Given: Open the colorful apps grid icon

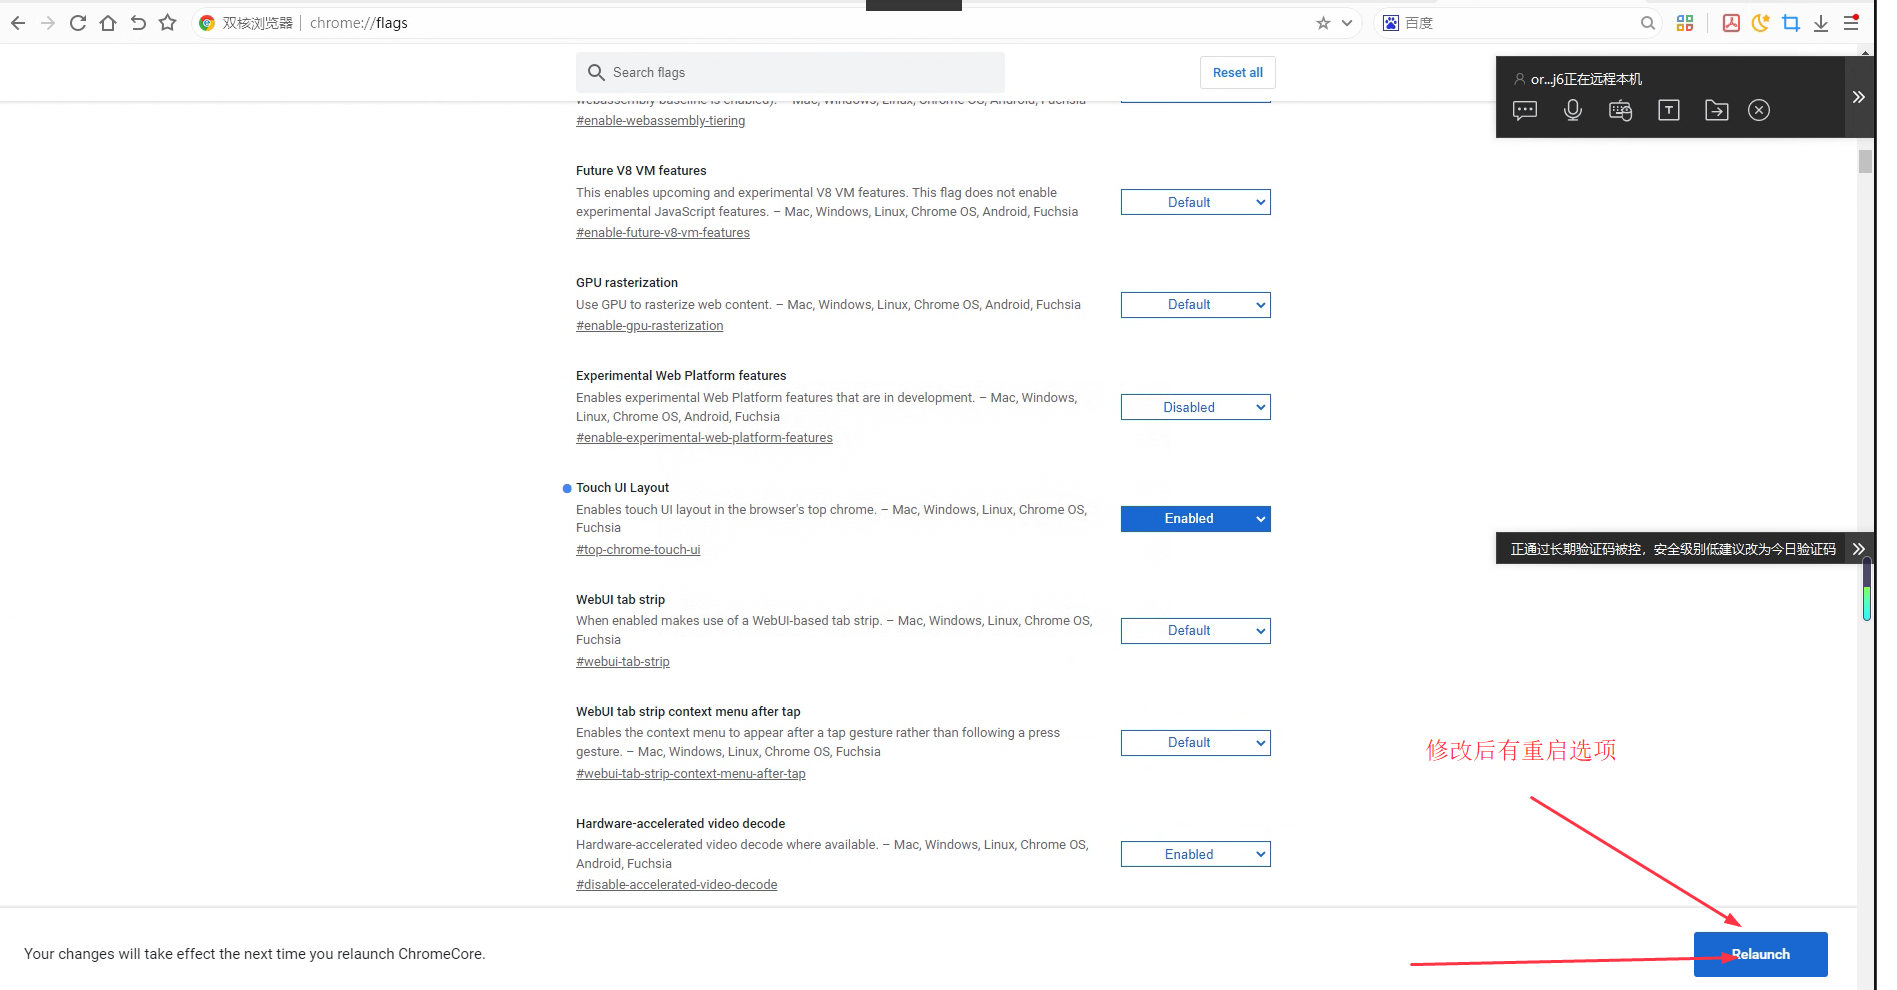Looking at the screenshot, I should (1685, 23).
